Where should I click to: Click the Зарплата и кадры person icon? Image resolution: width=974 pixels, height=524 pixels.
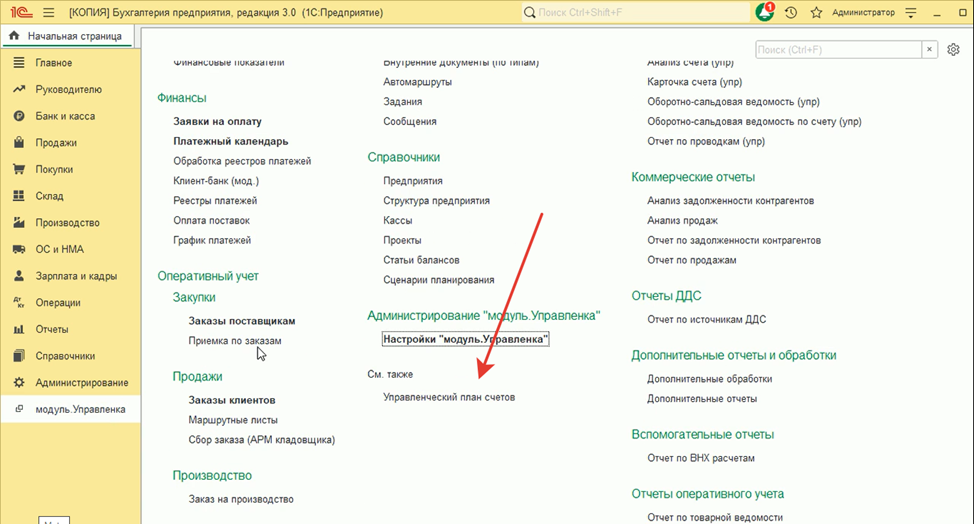click(x=19, y=276)
